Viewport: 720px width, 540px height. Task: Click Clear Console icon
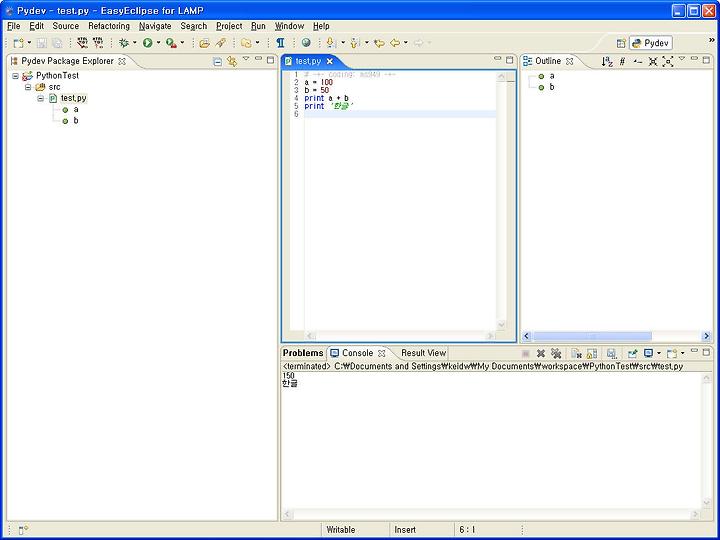(576, 353)
